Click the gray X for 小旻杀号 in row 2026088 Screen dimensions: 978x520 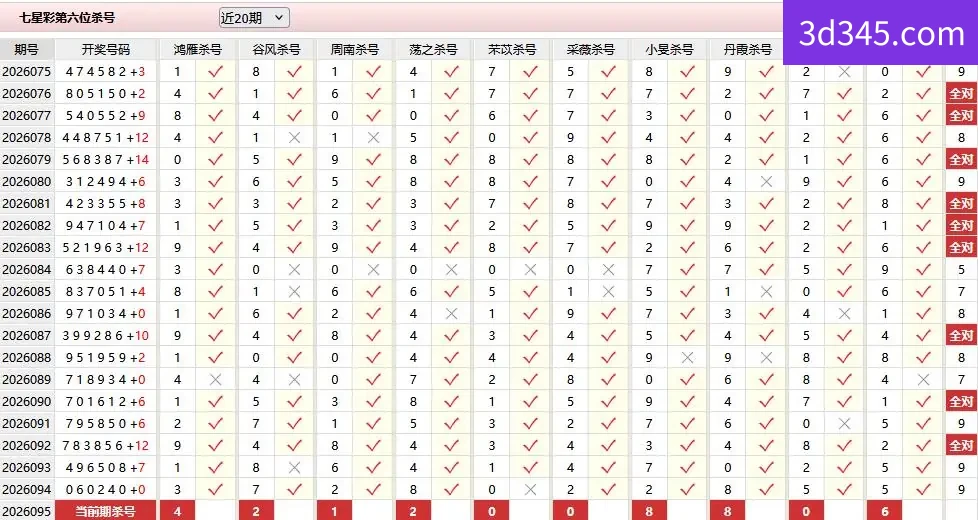pos(687,357)
